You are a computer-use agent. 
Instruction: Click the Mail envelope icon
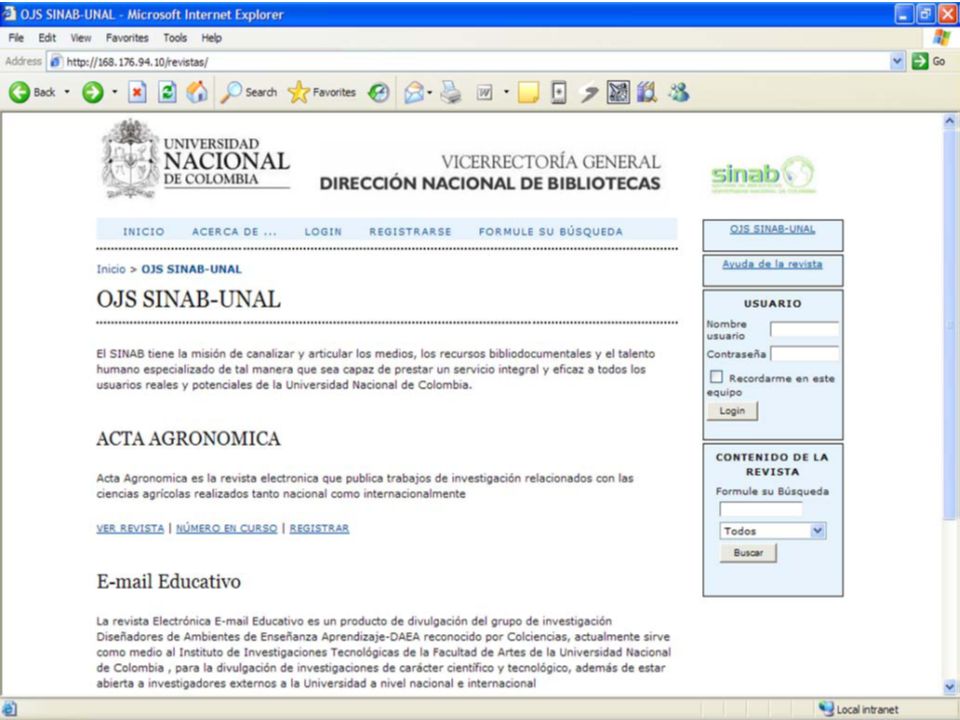pyautogui.click(x=414, y=92)
